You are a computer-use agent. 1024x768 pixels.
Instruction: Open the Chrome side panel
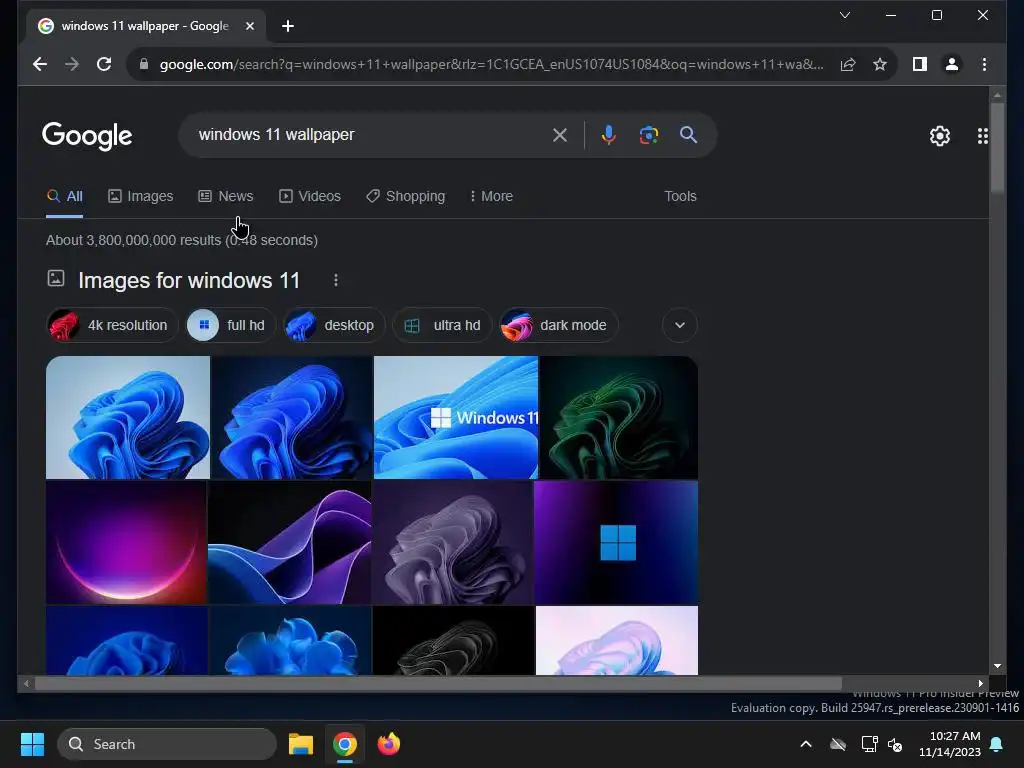click(x=920, y=64)
